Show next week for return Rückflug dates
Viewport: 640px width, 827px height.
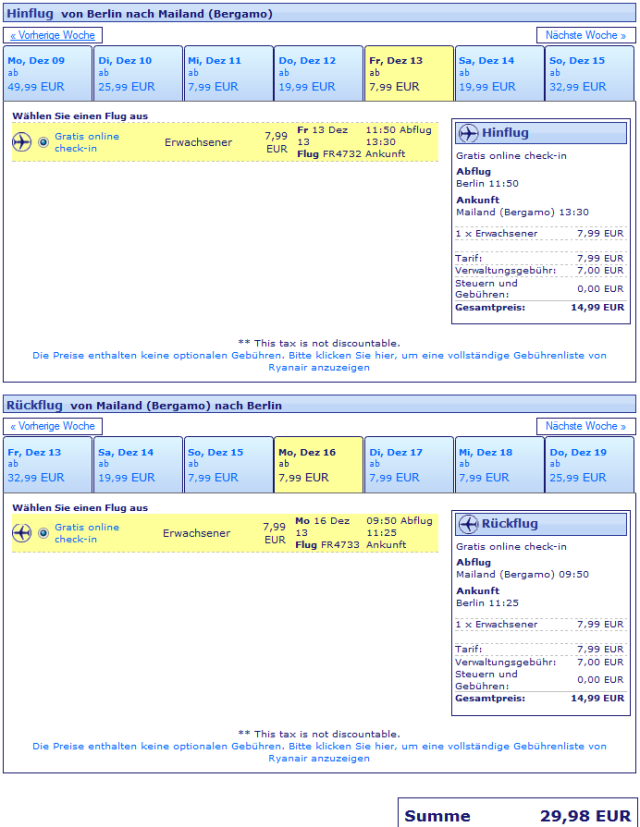pyautogui.click(x=585, y=426)
